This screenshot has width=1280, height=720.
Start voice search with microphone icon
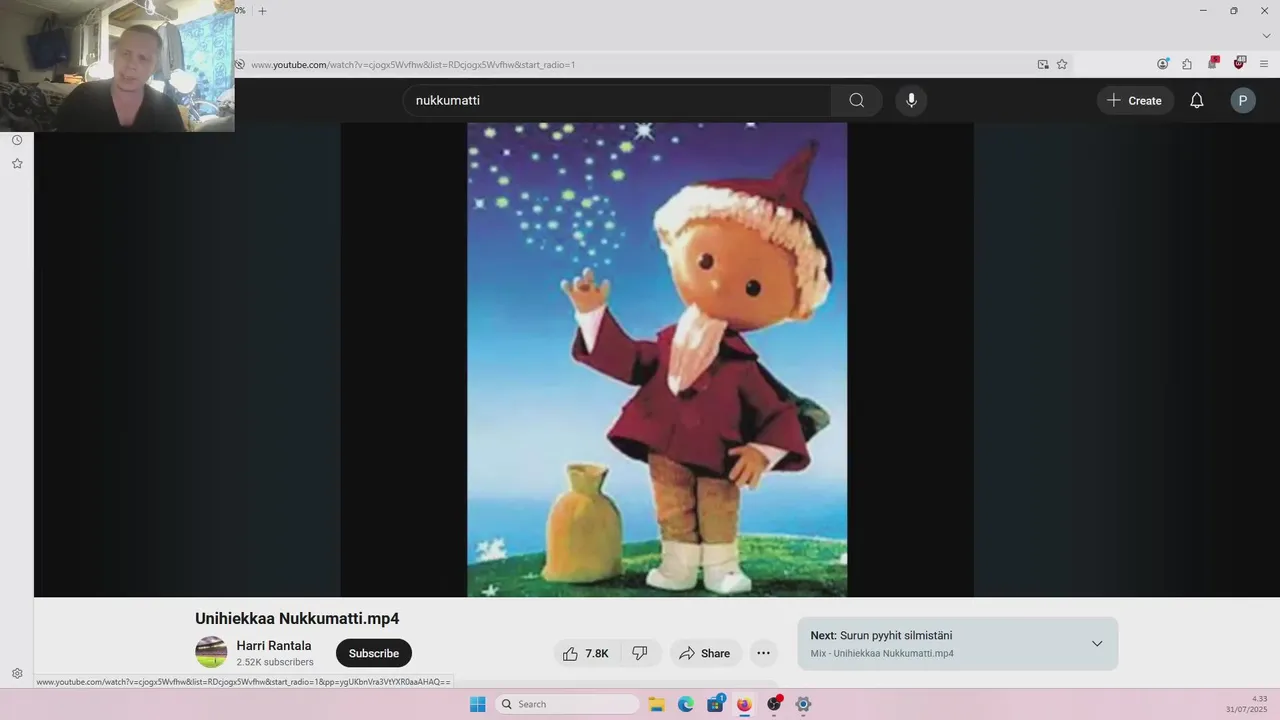tap(911, 100)
